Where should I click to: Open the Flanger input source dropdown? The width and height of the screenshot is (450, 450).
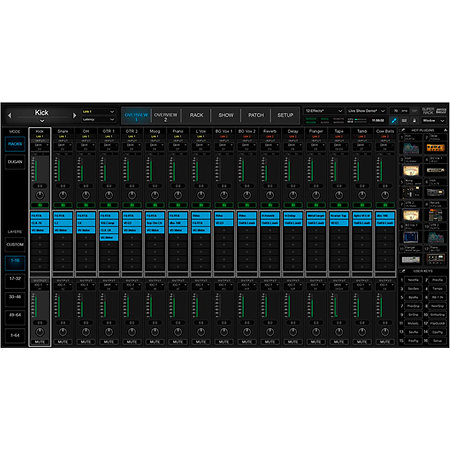316,145
